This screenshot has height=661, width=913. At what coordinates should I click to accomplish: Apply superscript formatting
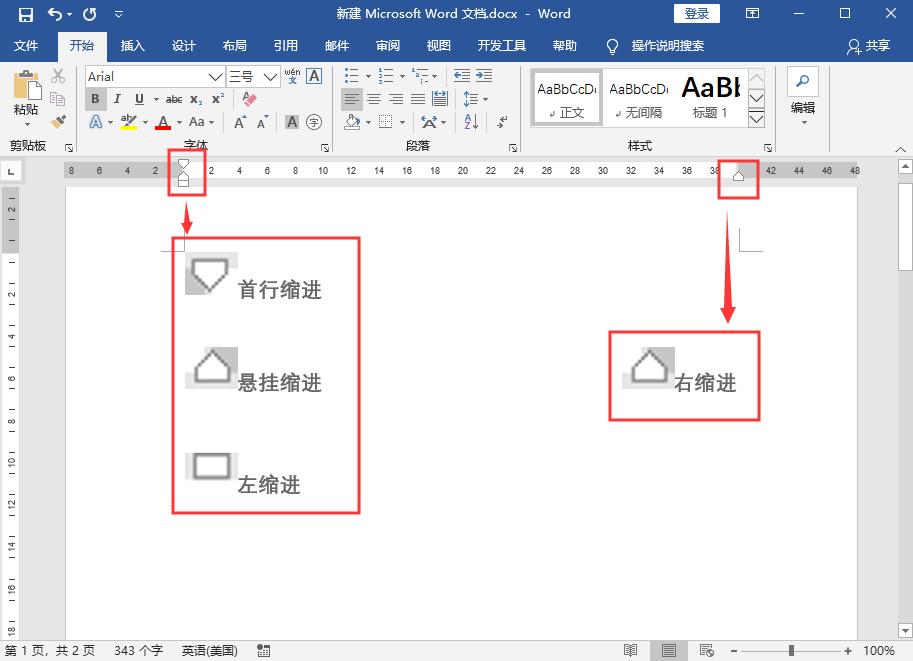pos(217,98)
